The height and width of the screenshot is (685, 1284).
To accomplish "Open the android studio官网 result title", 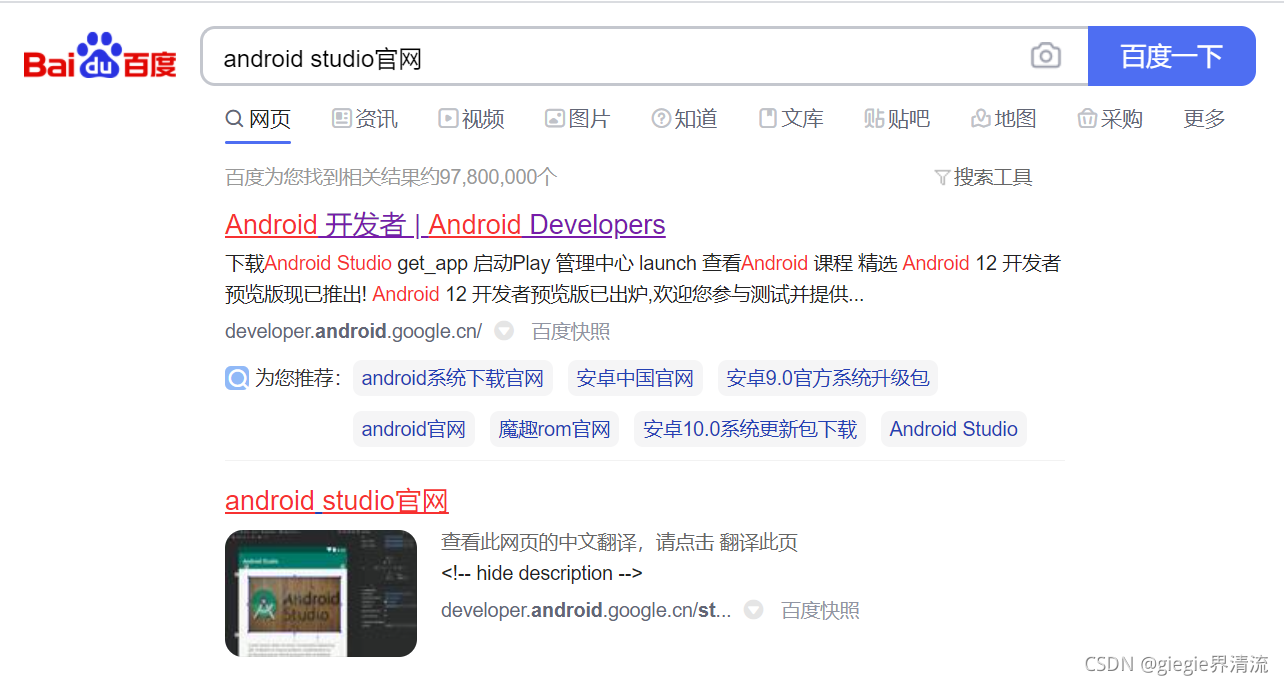I will 337,500.
